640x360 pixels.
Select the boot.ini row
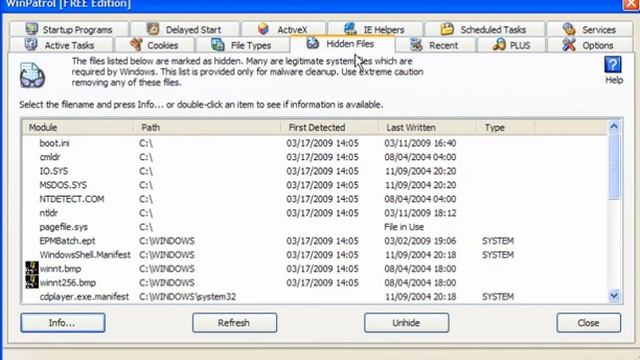[x=314, y=143]
